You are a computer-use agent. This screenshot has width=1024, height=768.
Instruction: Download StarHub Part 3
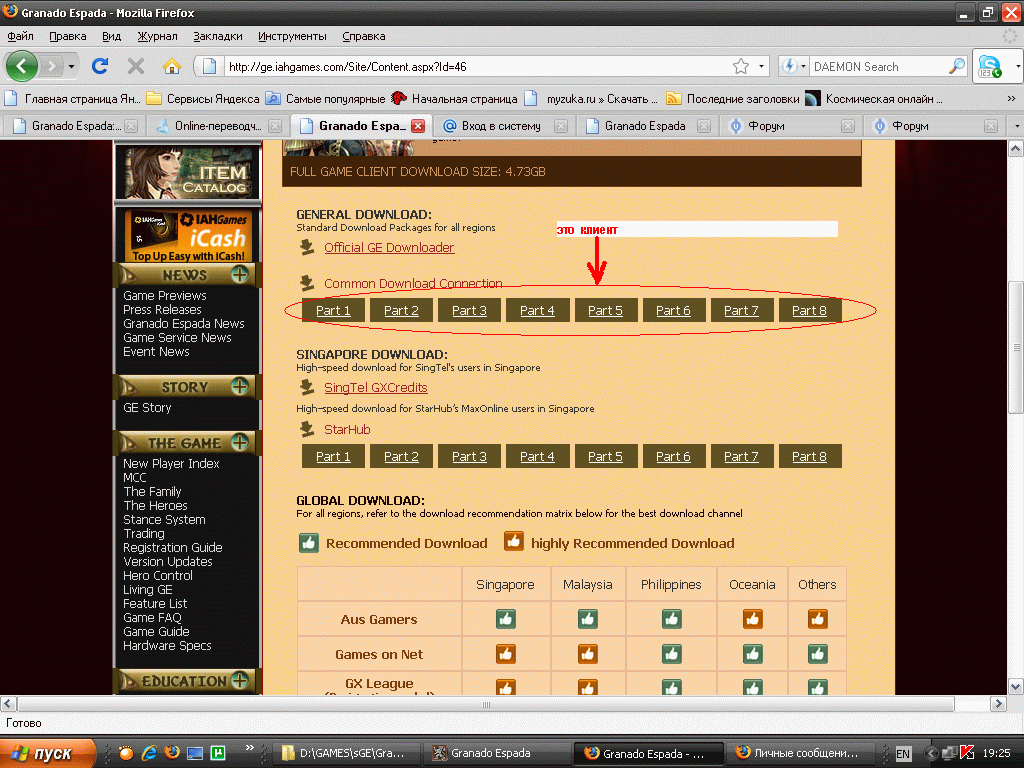[469, 456]
